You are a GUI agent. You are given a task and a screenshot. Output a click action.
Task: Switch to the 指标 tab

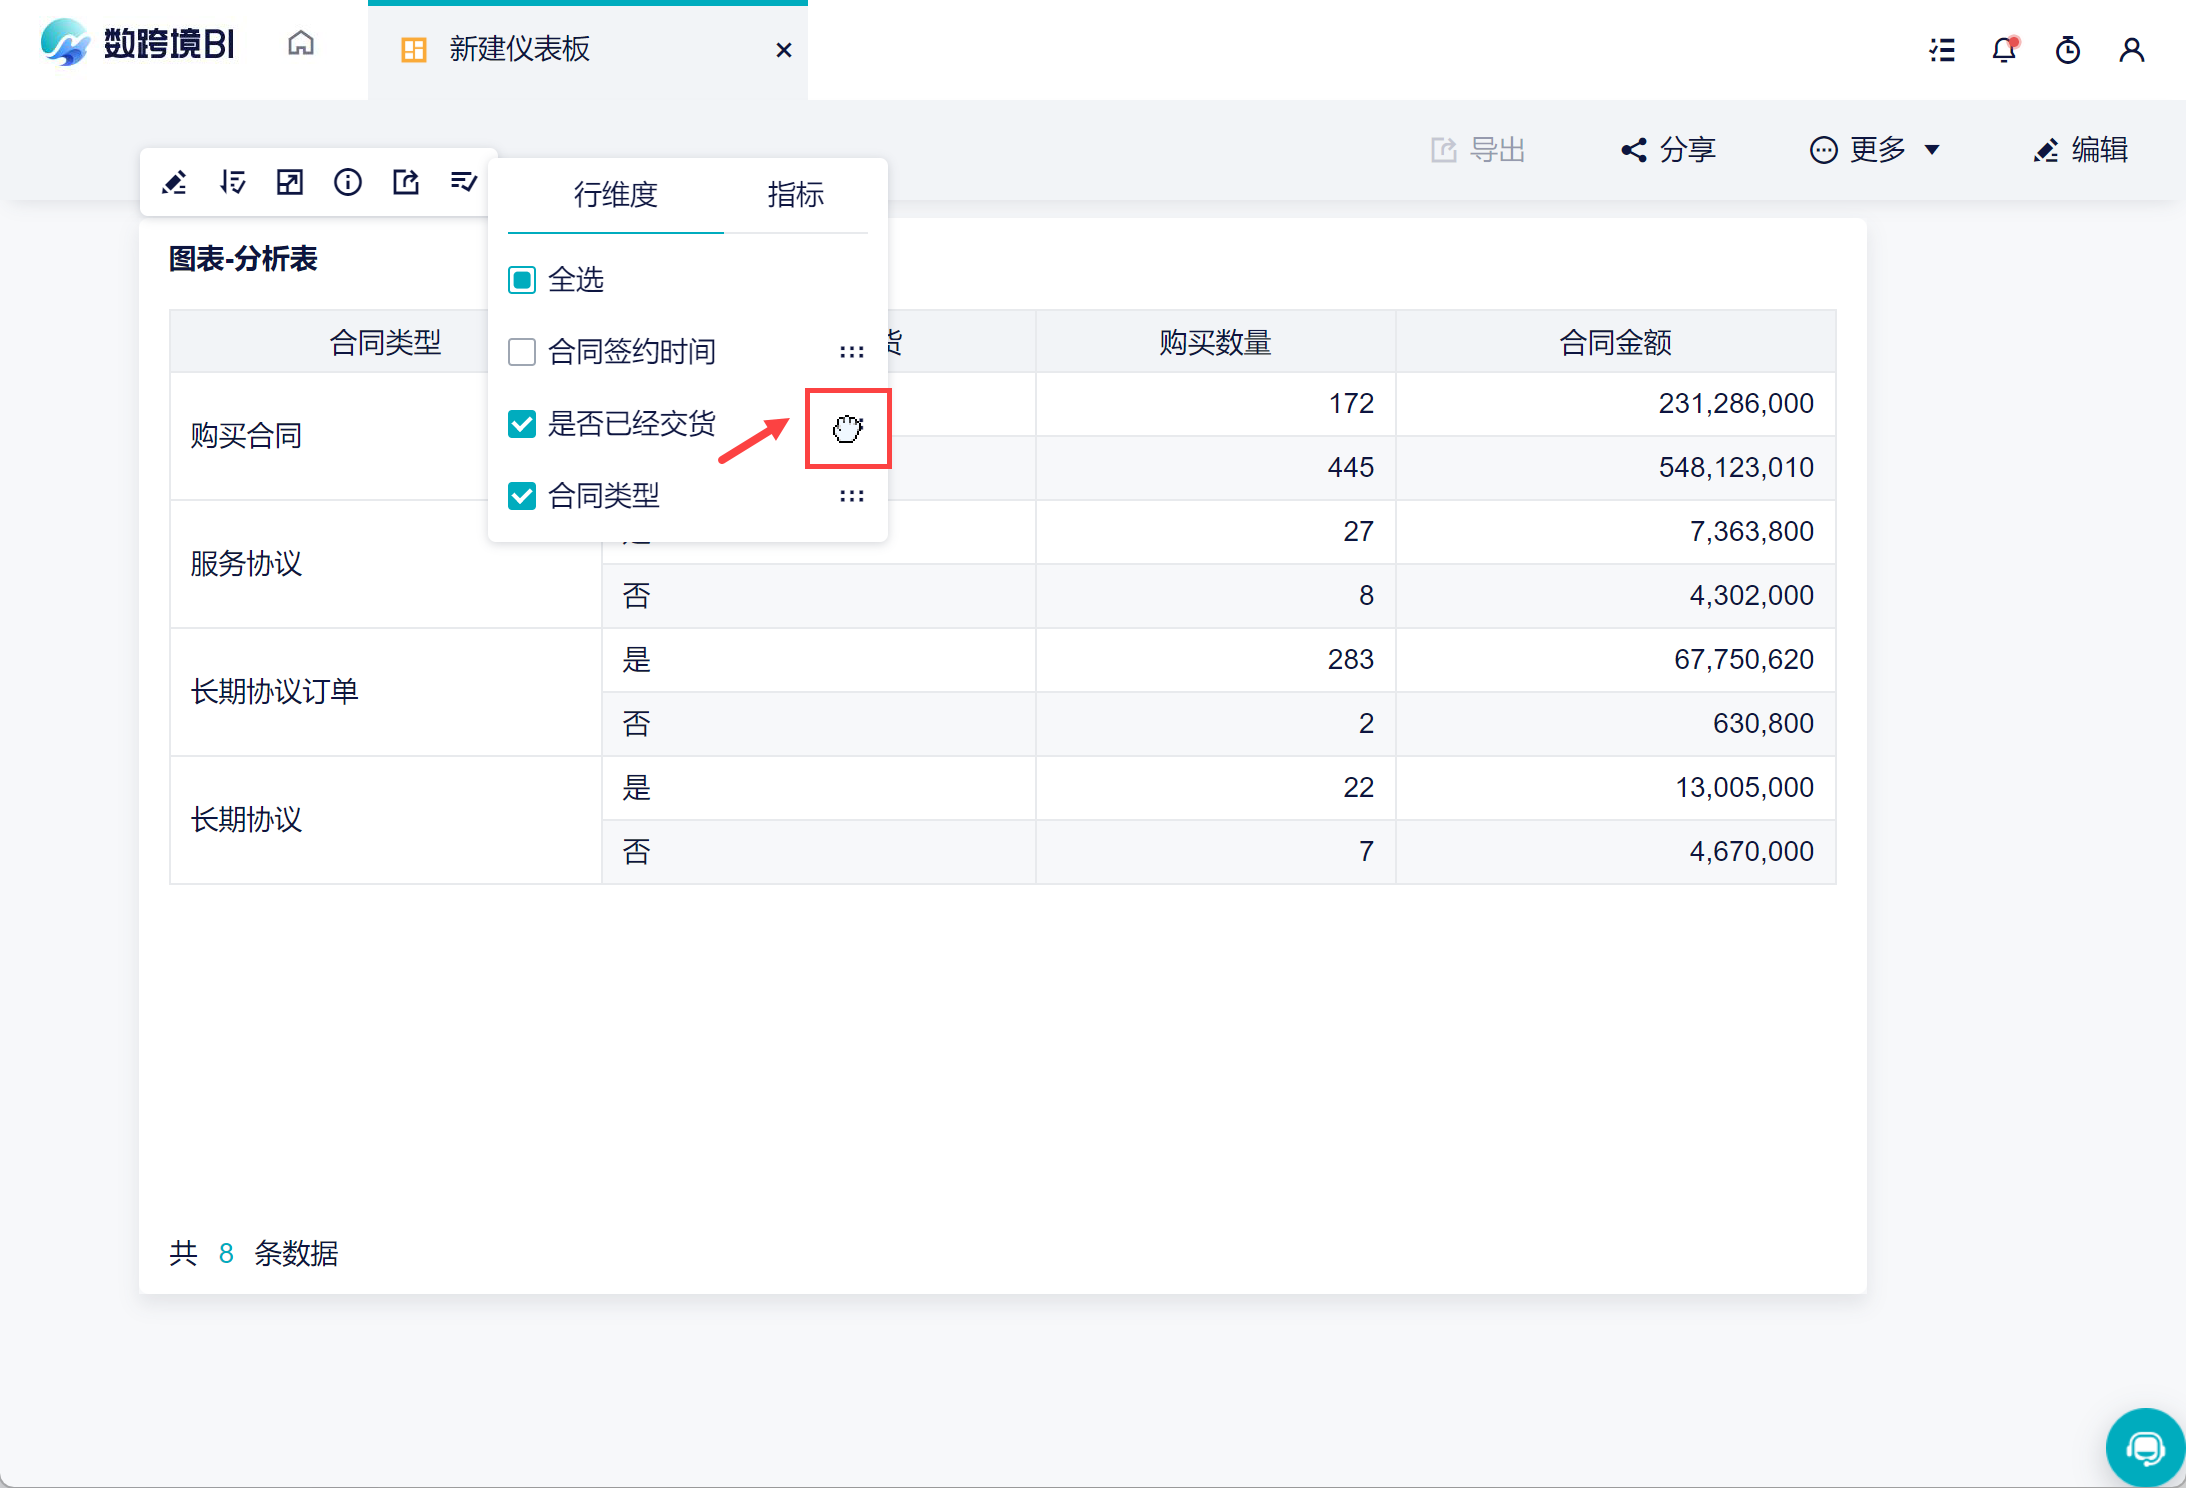[796, 194]
